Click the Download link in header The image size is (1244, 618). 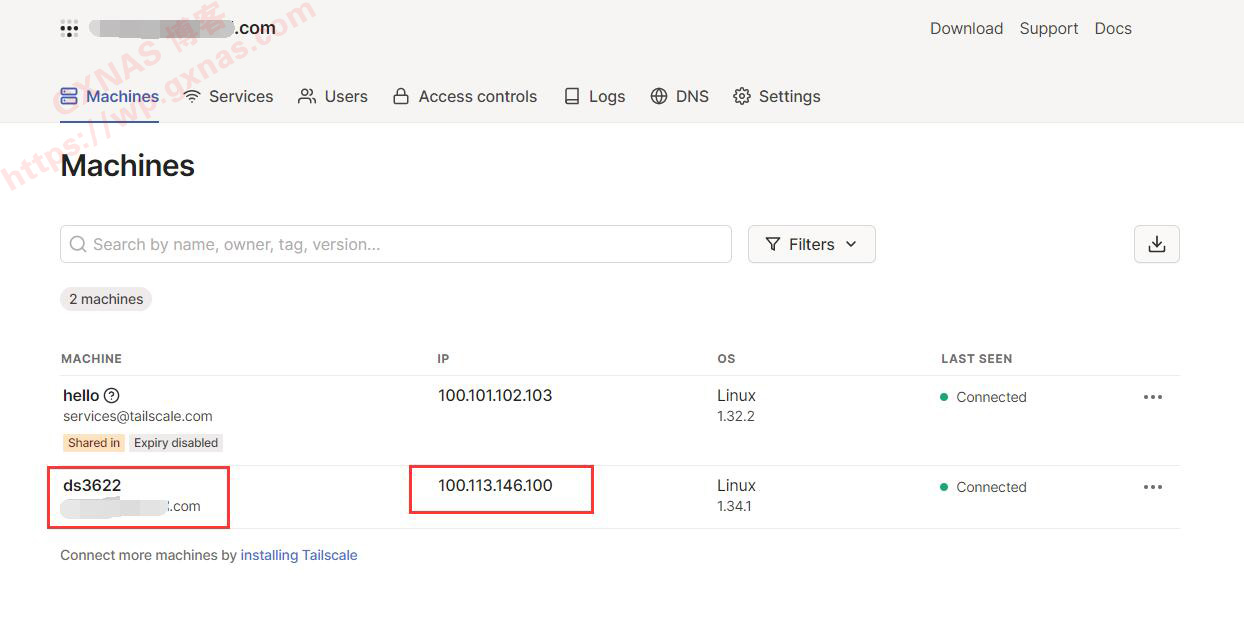pyautogui.click(x=966, y=28)
